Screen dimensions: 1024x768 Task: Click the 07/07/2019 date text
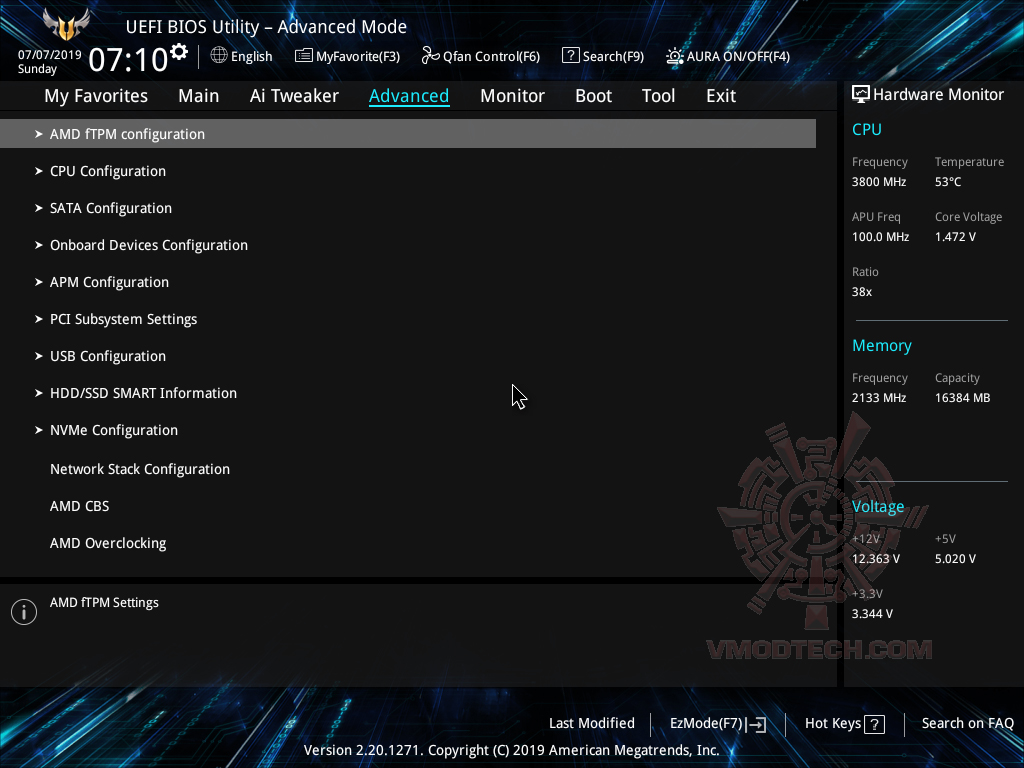[x=50, y=55]
